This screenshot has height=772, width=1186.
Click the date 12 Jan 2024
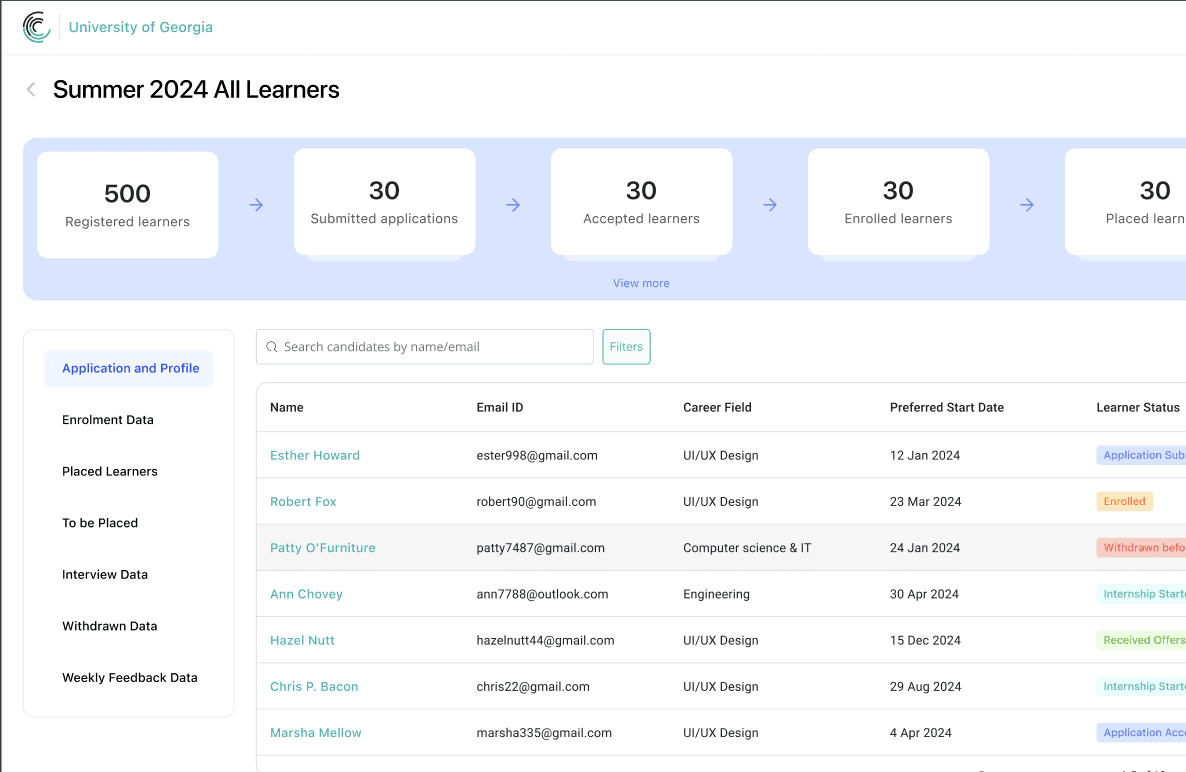(924, 455)
